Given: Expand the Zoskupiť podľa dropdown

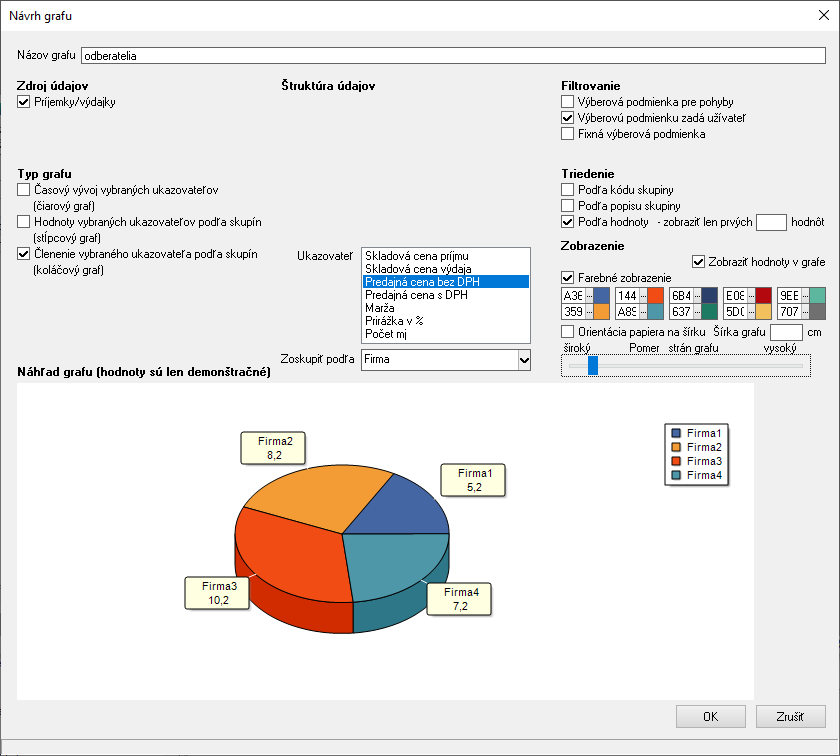Looking at the screenshot, I should pos(523,359).
